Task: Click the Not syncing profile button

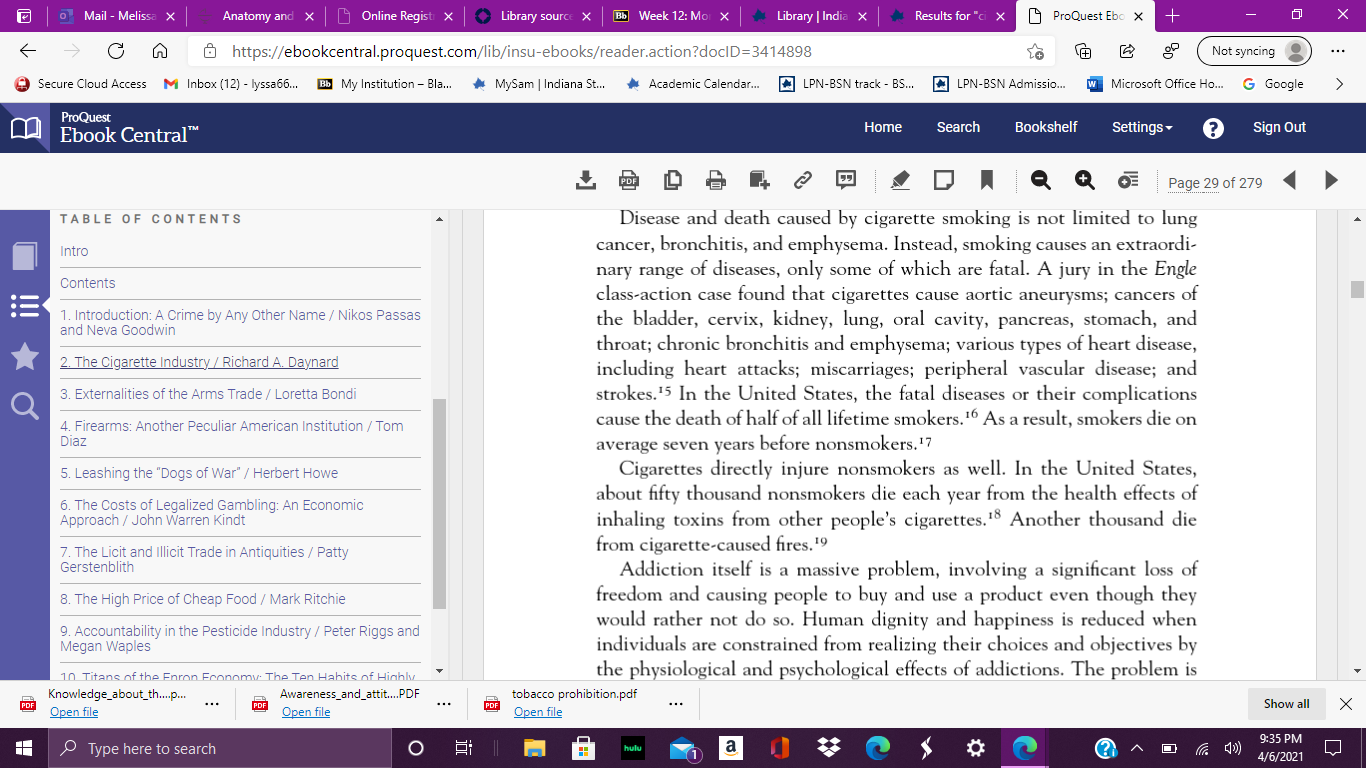Action: (1254, 51)
